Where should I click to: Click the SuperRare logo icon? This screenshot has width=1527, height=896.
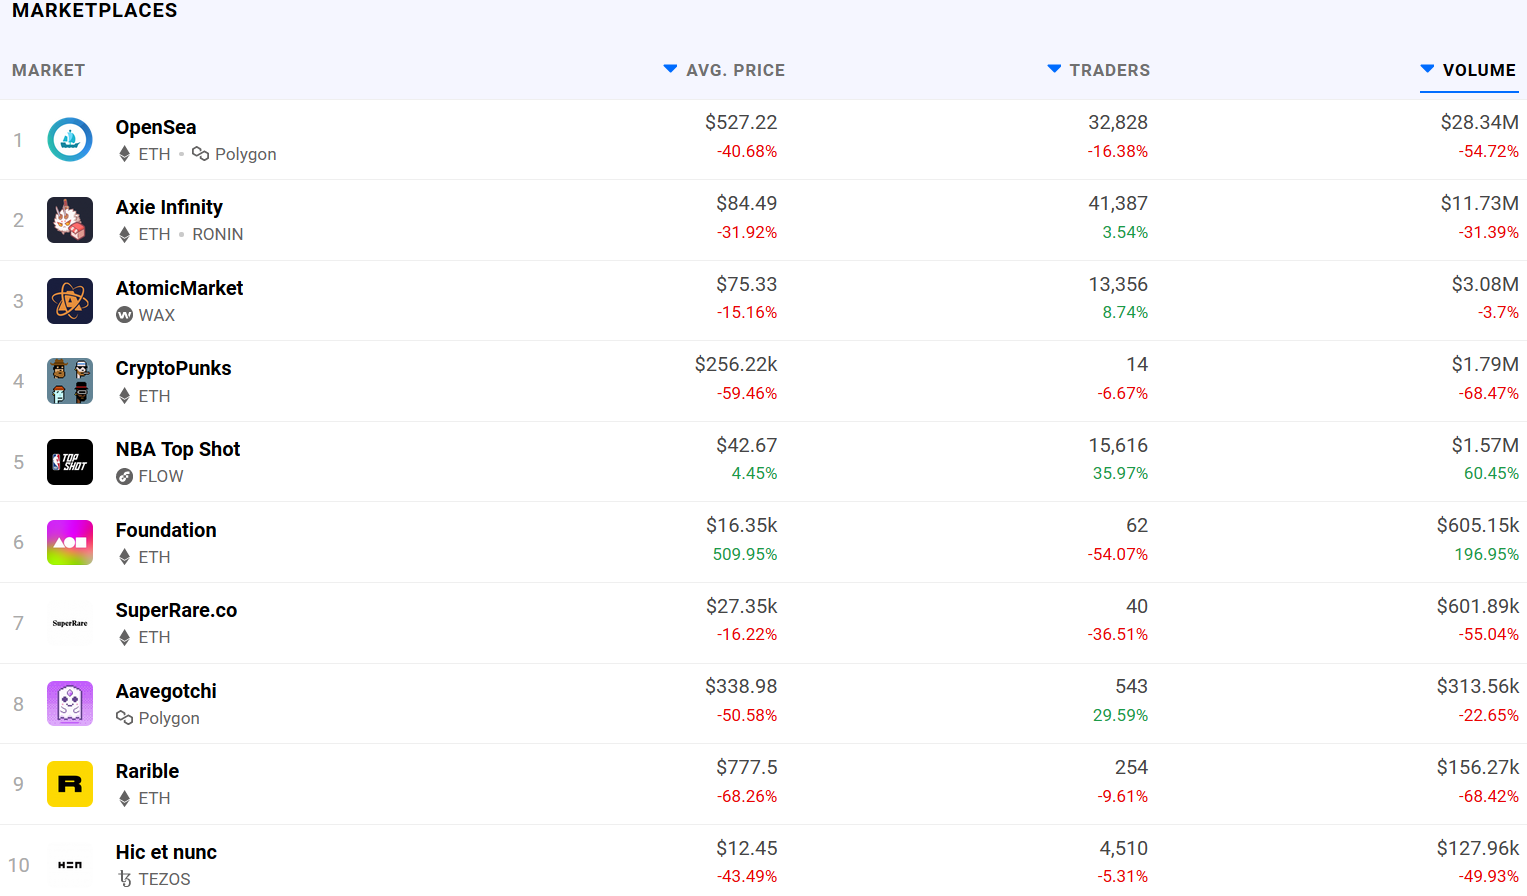click(70, 623)
